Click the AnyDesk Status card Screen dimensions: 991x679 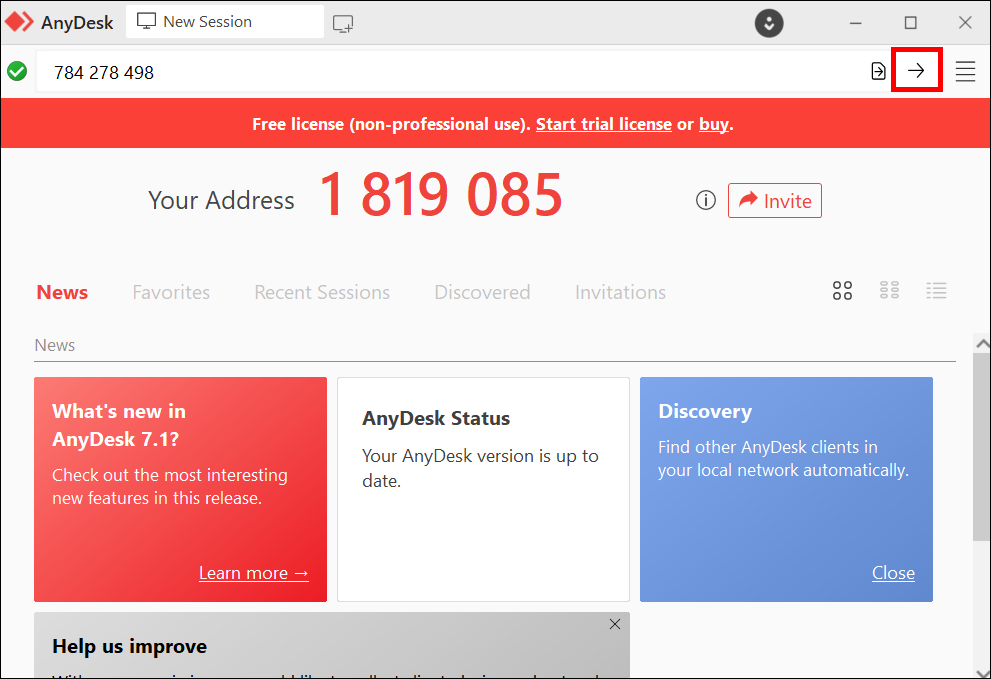(483, 489)
